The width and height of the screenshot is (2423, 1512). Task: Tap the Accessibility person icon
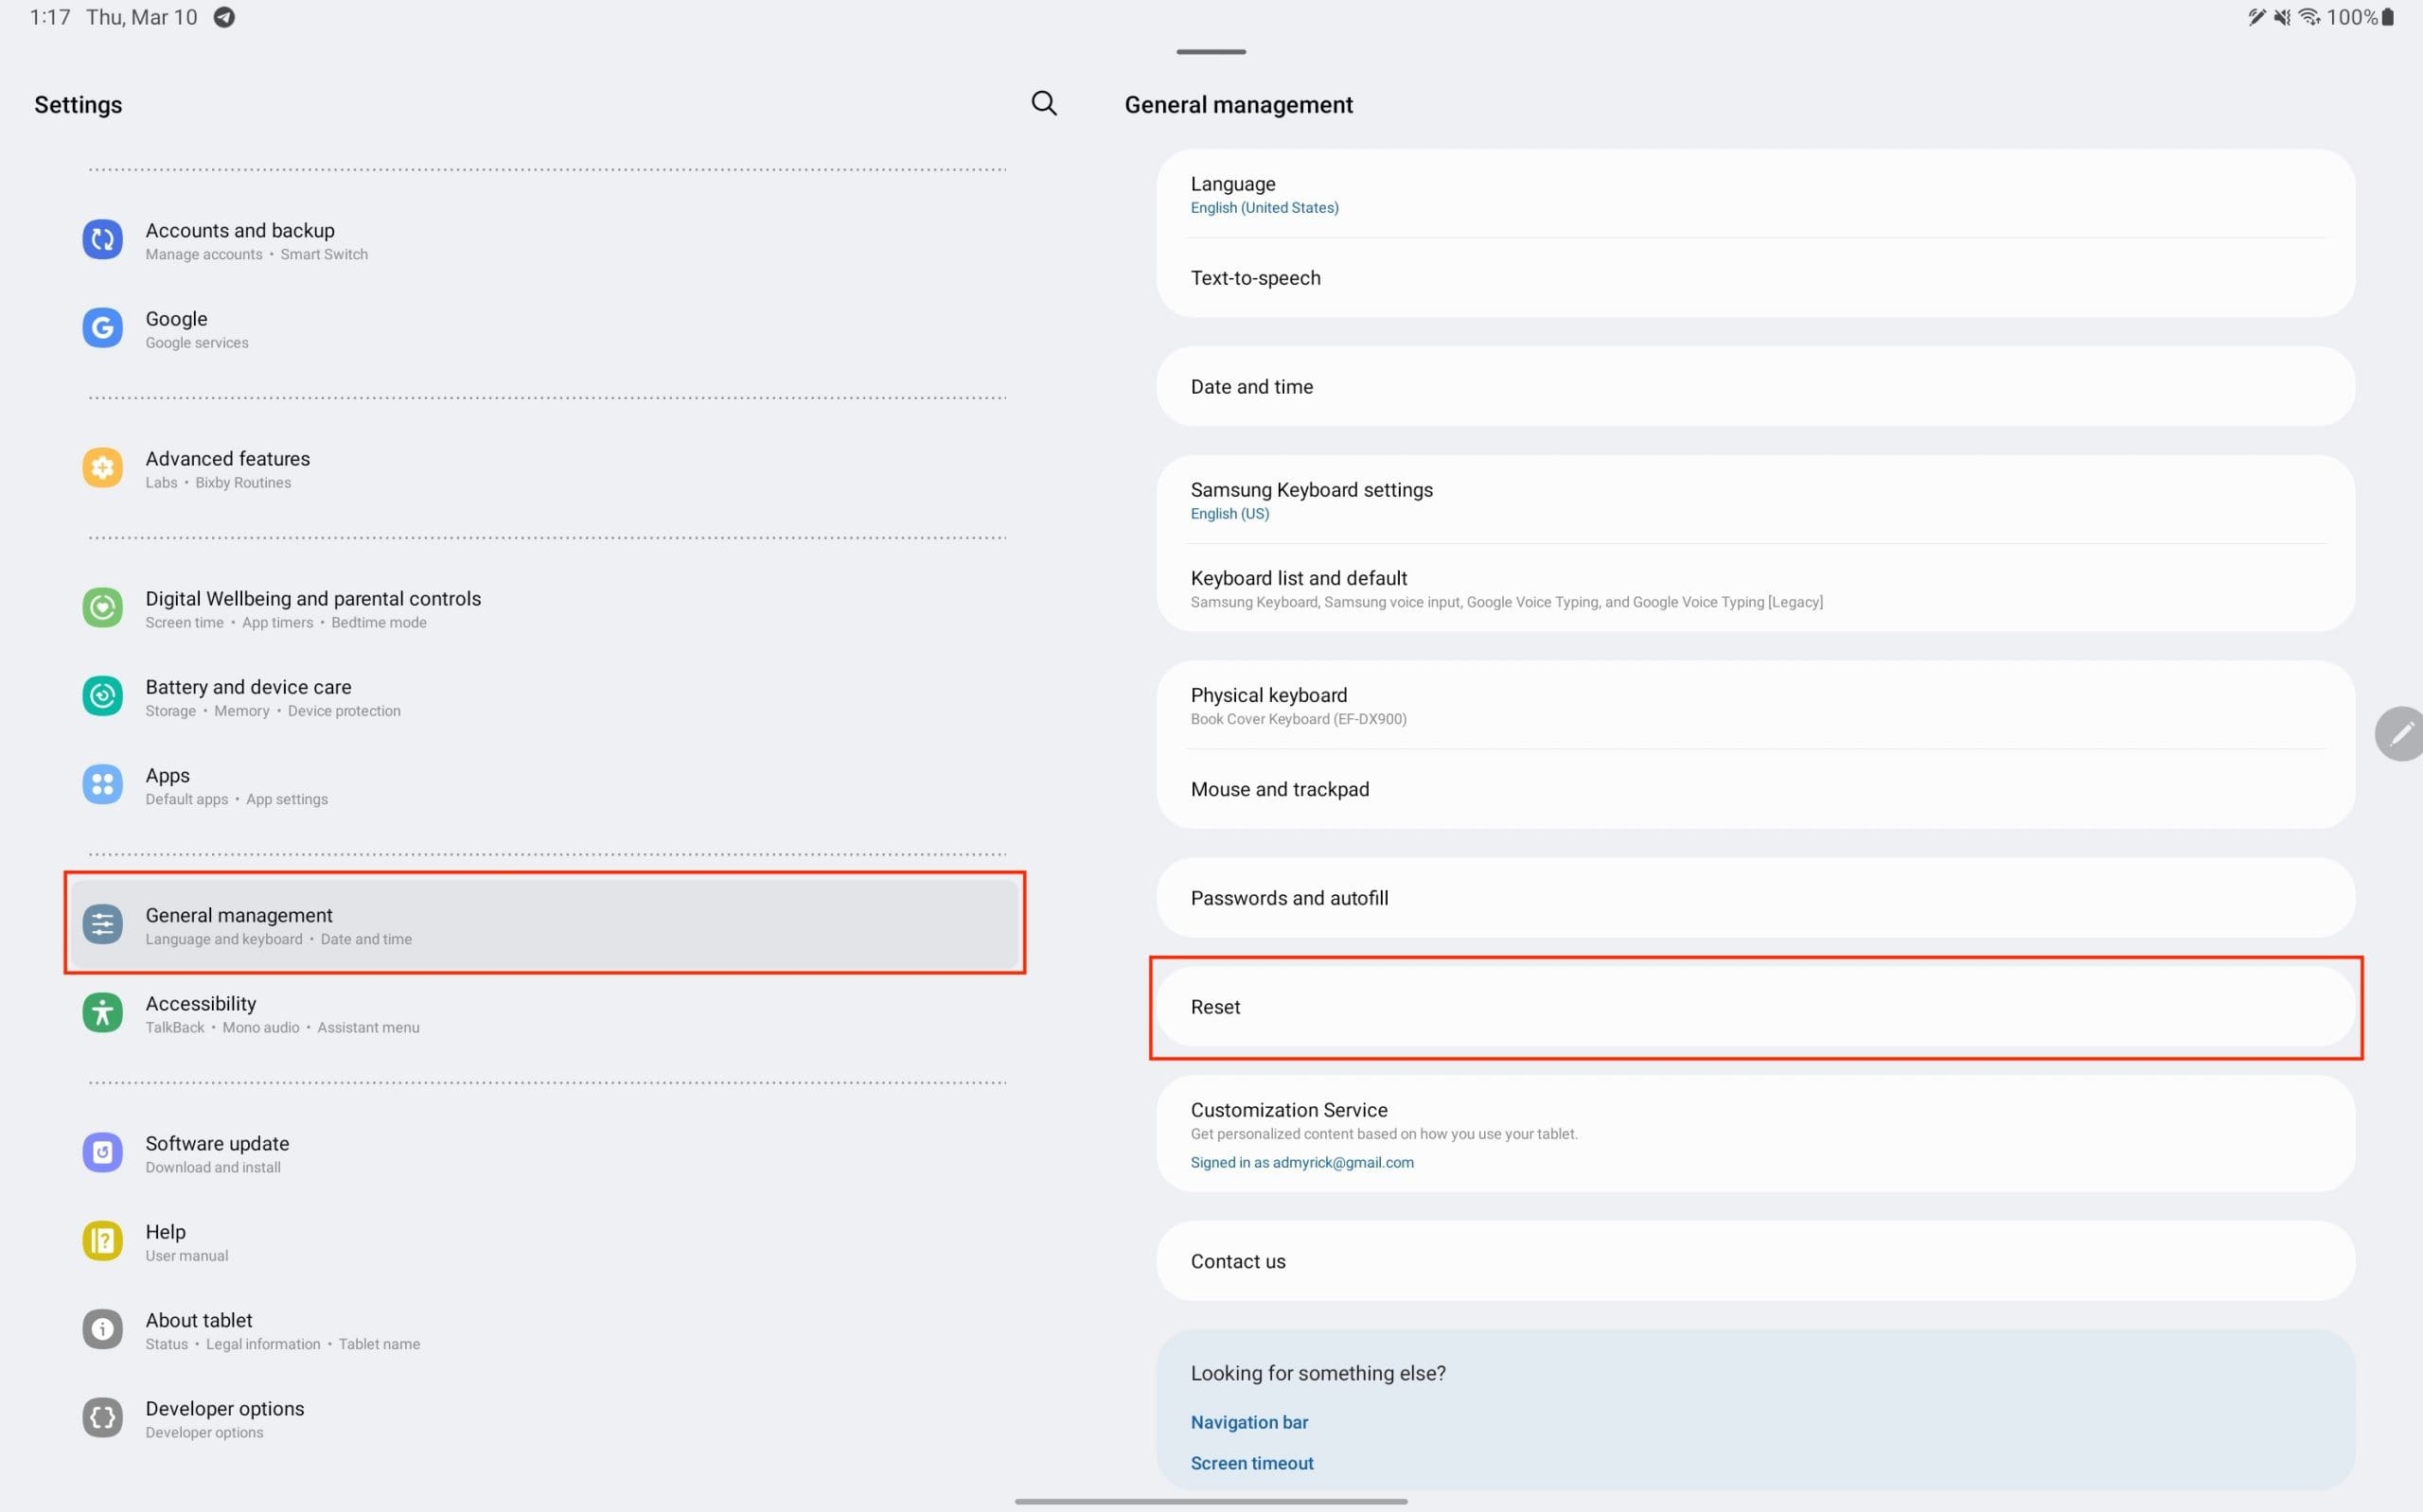(102, 1013)
